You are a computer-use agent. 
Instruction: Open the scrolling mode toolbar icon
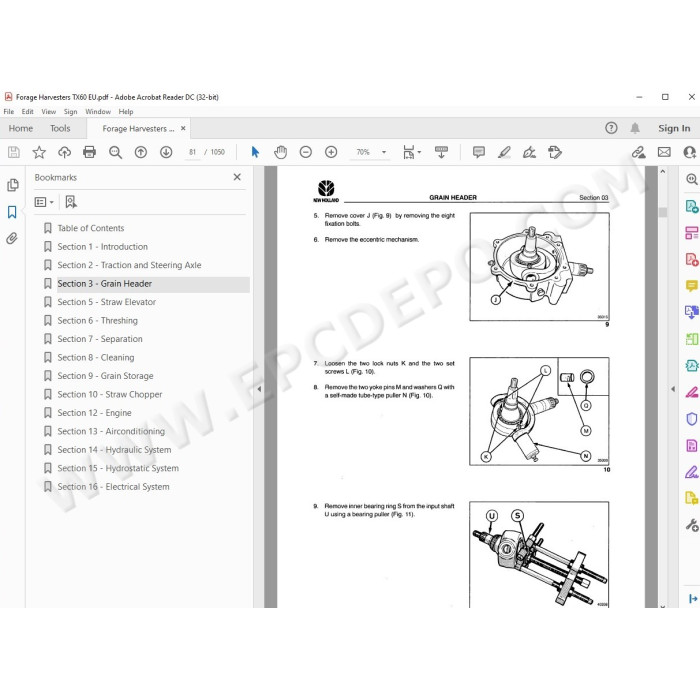[x=441, y=152]
